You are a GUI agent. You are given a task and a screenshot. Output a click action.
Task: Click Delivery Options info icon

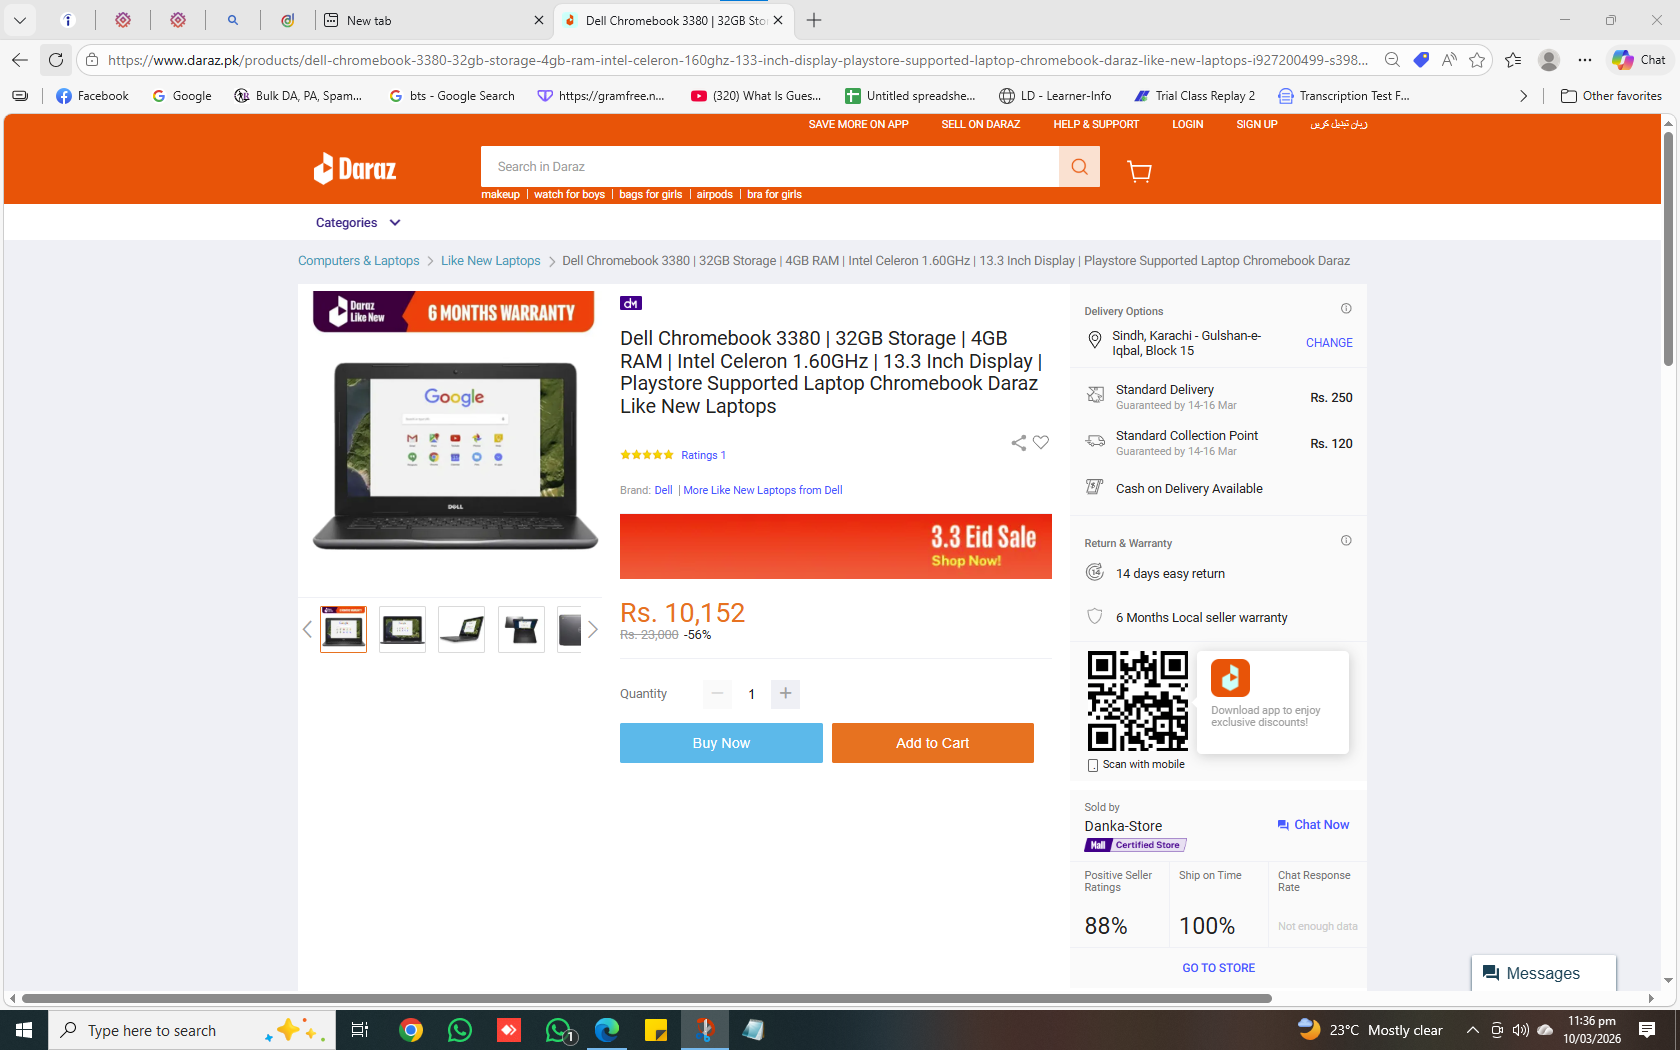[x=1346, y=309]
